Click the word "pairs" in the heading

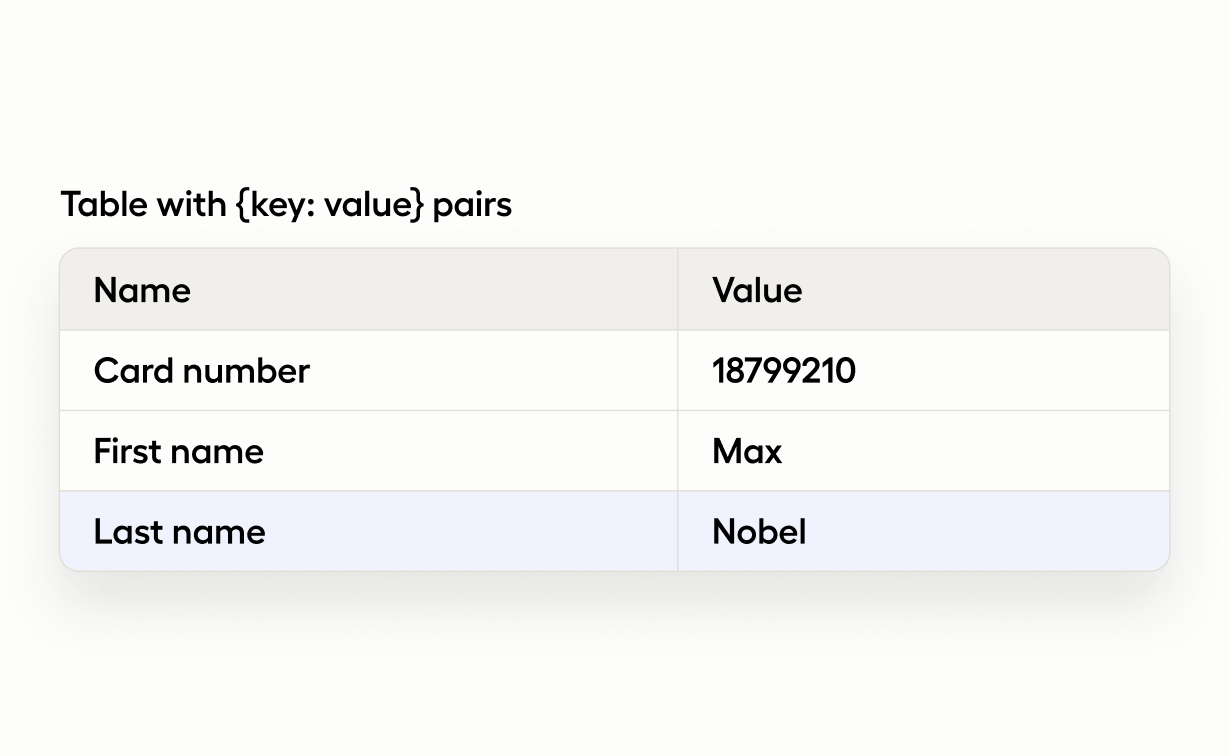coord(472,205)
